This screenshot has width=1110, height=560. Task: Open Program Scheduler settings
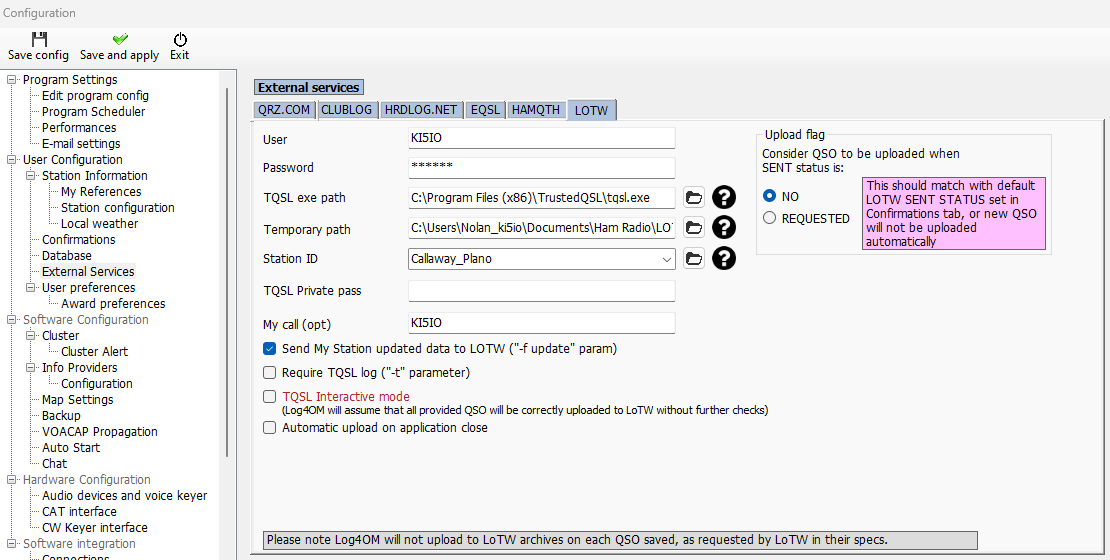coord(93,112)
